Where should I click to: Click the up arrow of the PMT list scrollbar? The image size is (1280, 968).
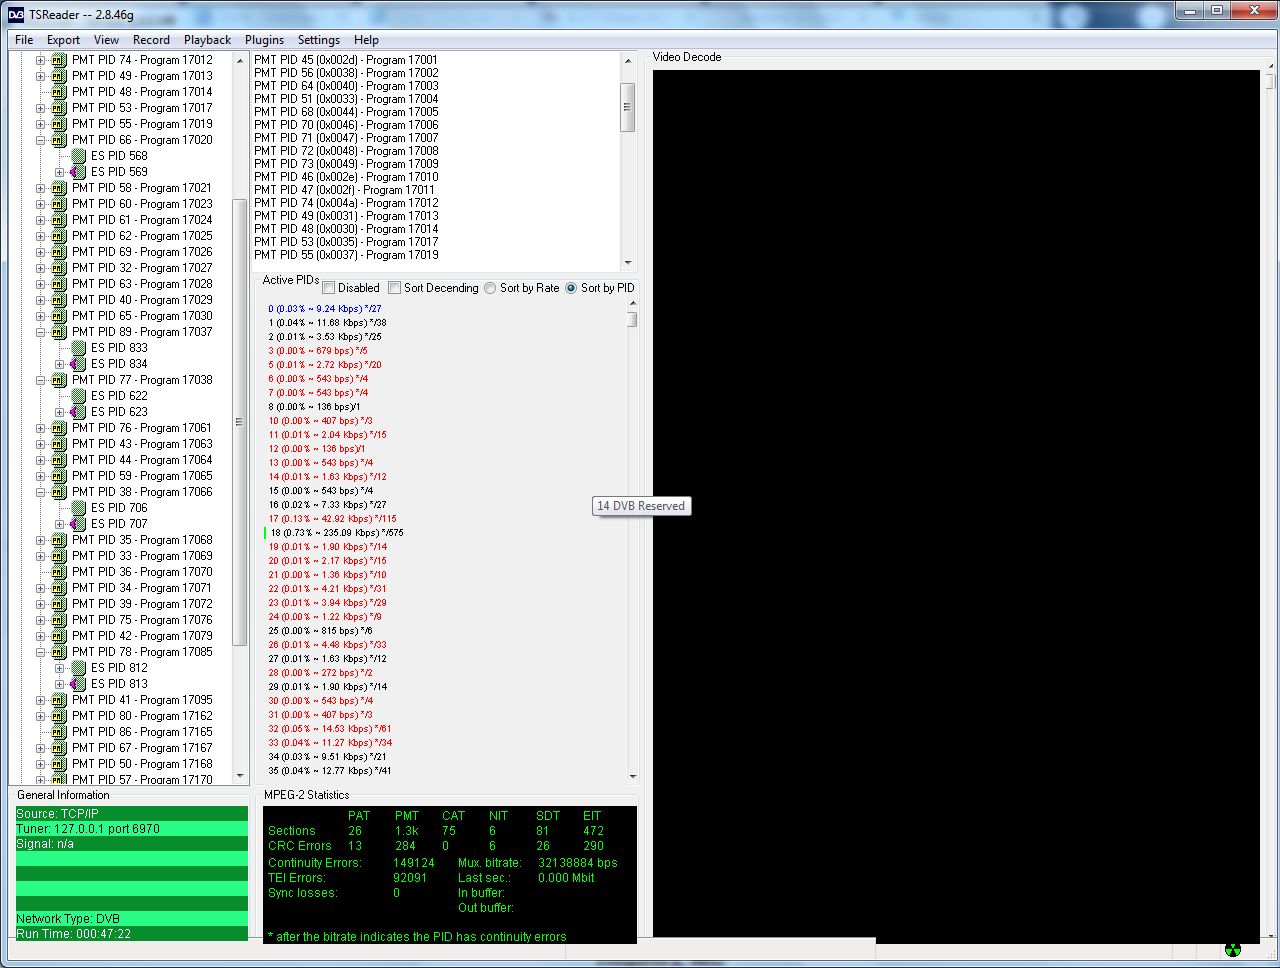628,61
